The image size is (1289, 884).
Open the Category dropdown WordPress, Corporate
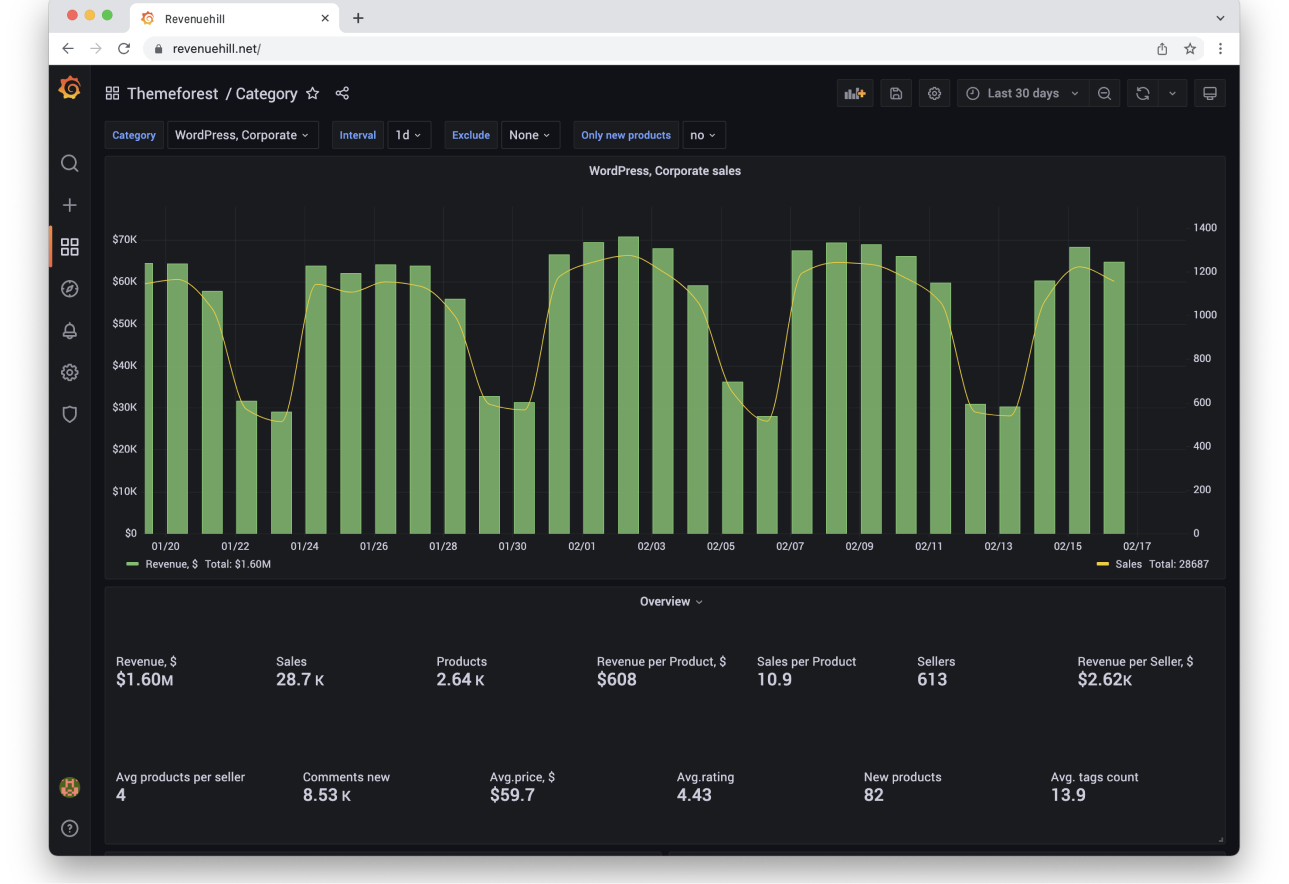tap(242, 135)
